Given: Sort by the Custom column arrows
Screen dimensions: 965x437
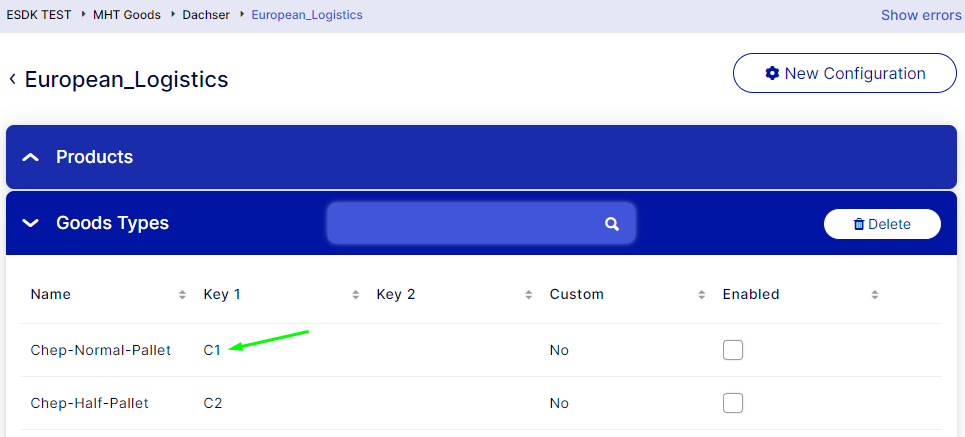Looking at the screenshot, I should pos(702,295).
